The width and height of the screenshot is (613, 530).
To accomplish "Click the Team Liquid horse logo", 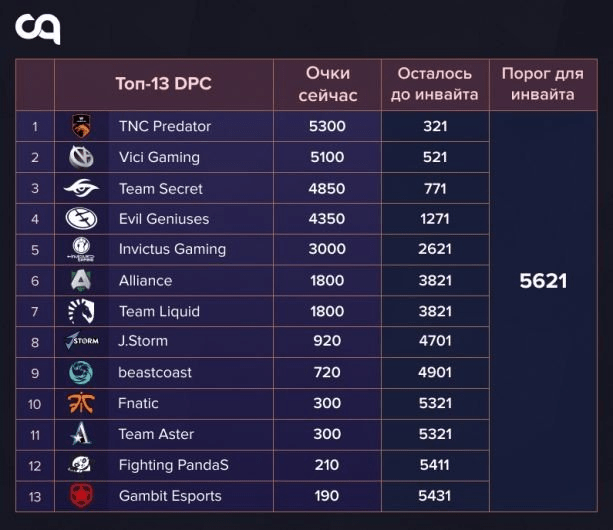I will pyautogui.click(x=81, y=311).
